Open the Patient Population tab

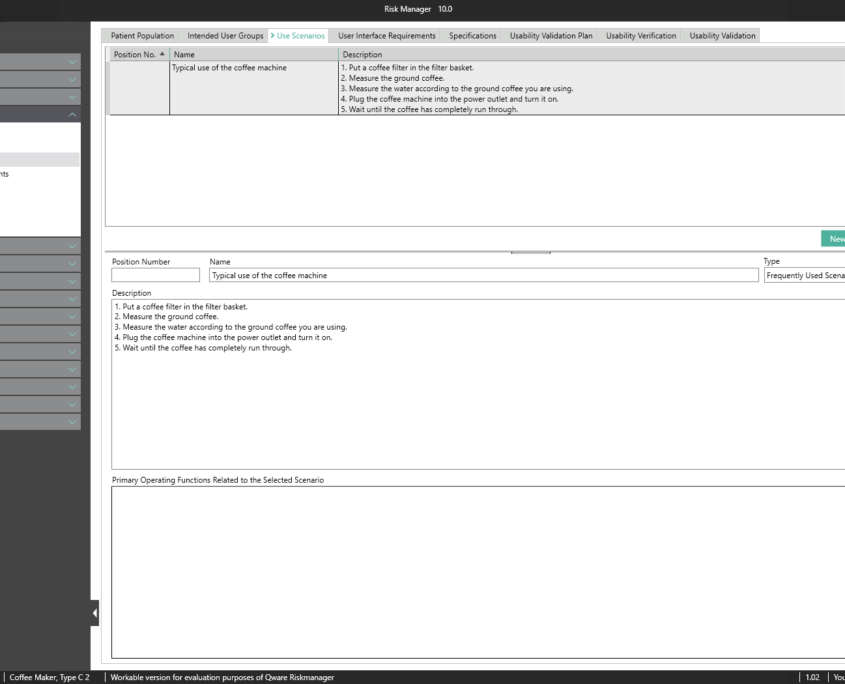coord(142,36)
